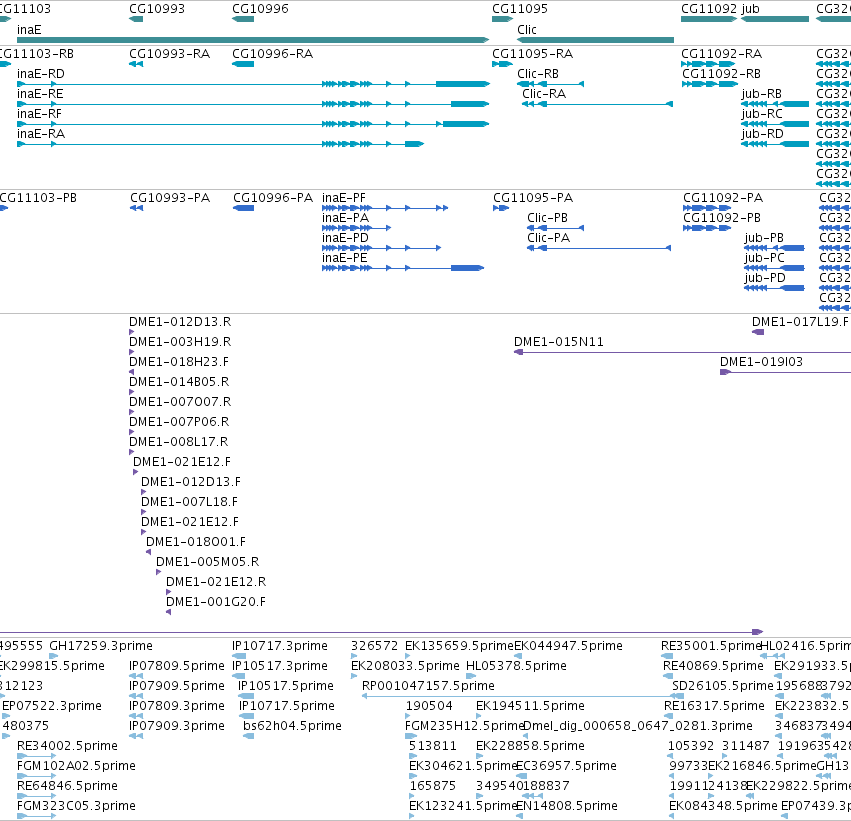Image resolution: width=851 pixels, height=821 pixels.
Task: Select EST label bs62h04.5prime
Action: (x=293, y=725)
